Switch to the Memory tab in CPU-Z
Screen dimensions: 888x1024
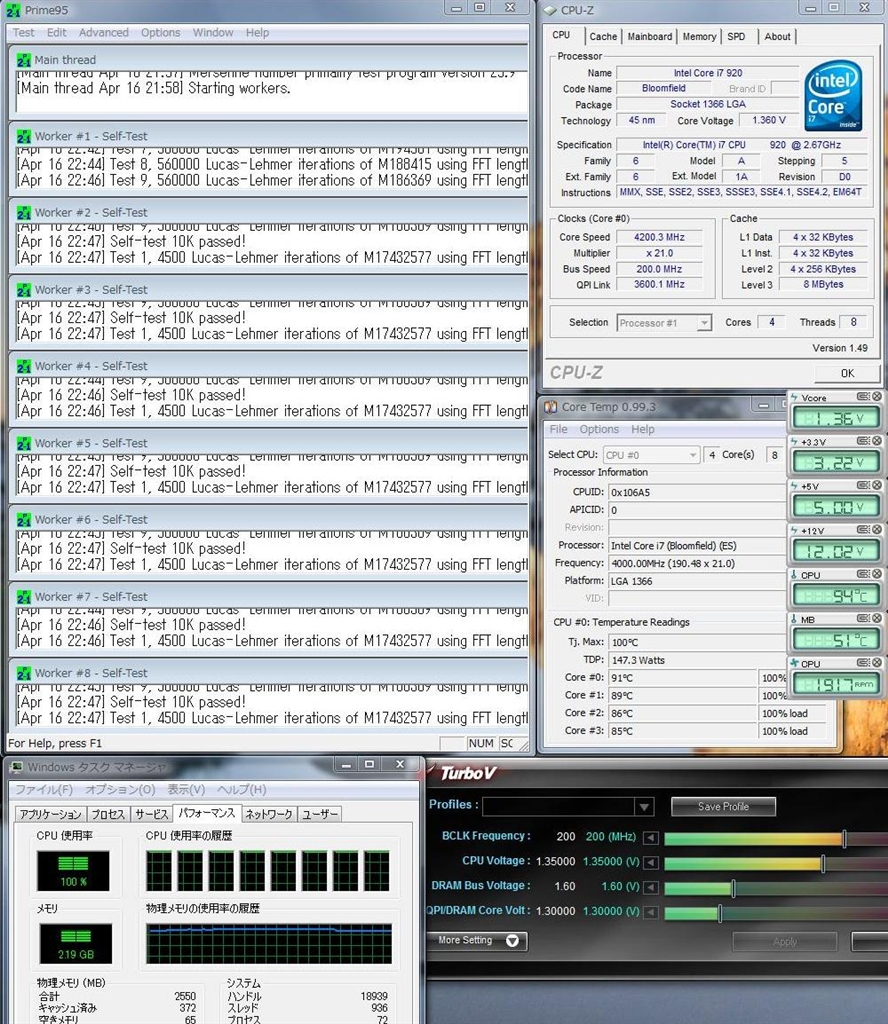coord(699,37)
